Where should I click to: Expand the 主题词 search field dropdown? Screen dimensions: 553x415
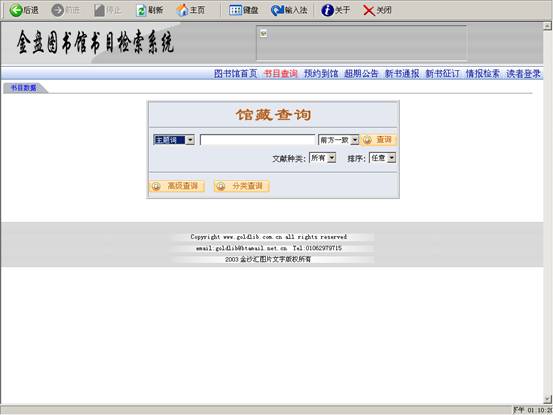click(190, 140)
